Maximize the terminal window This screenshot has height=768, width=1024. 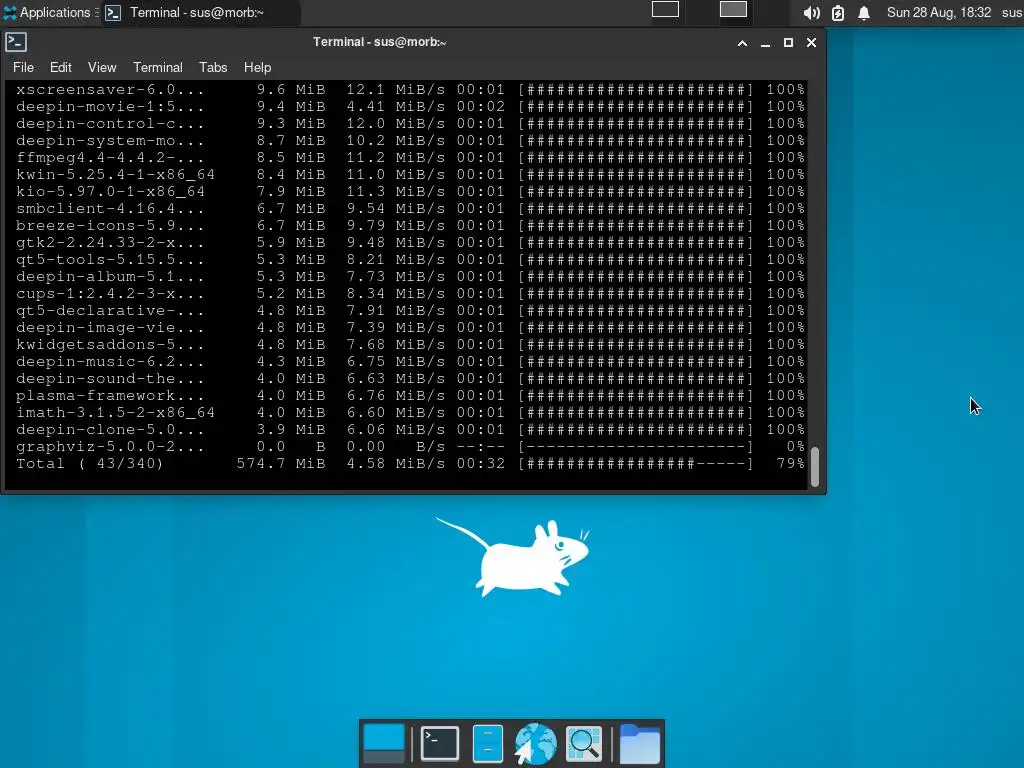coord(788,42)
